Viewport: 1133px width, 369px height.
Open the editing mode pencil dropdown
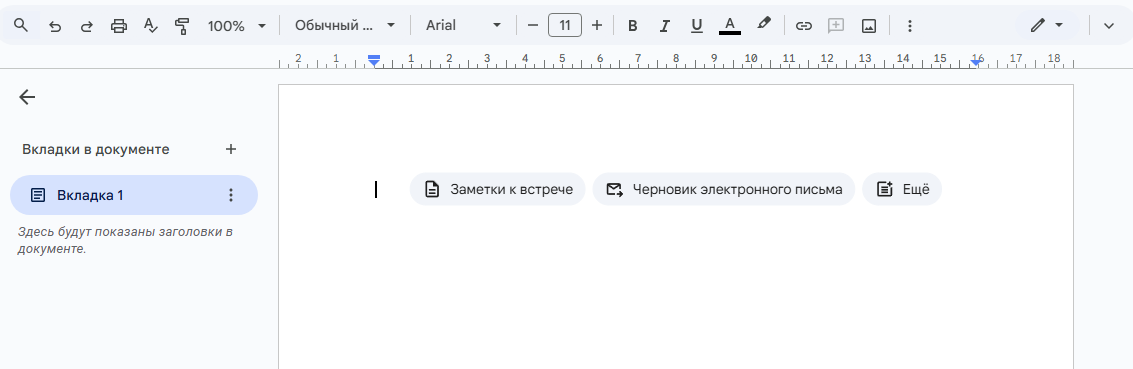1047,25
